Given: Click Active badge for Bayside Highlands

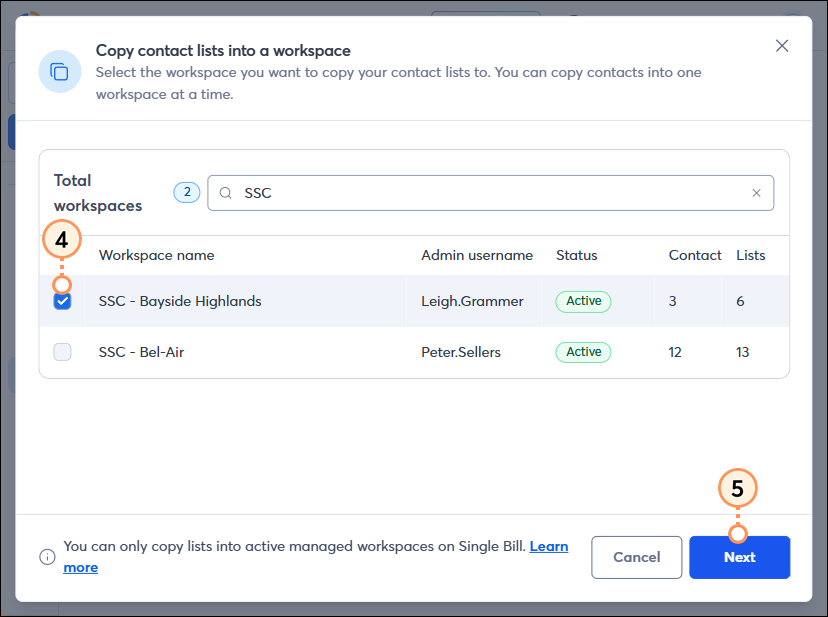Looking at the screenshot, I should click(x=583, y=301).
